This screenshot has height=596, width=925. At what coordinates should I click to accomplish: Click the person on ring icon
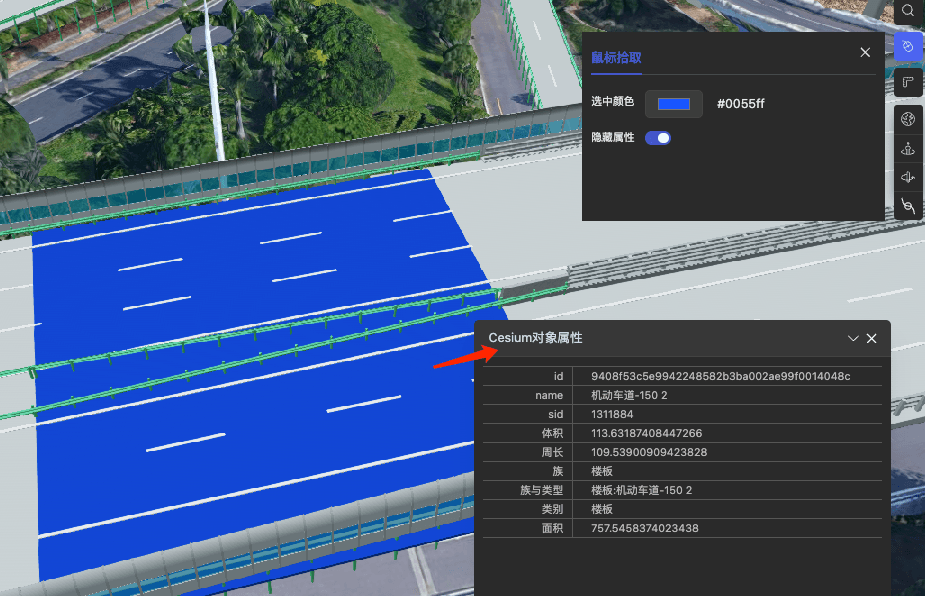908,149
